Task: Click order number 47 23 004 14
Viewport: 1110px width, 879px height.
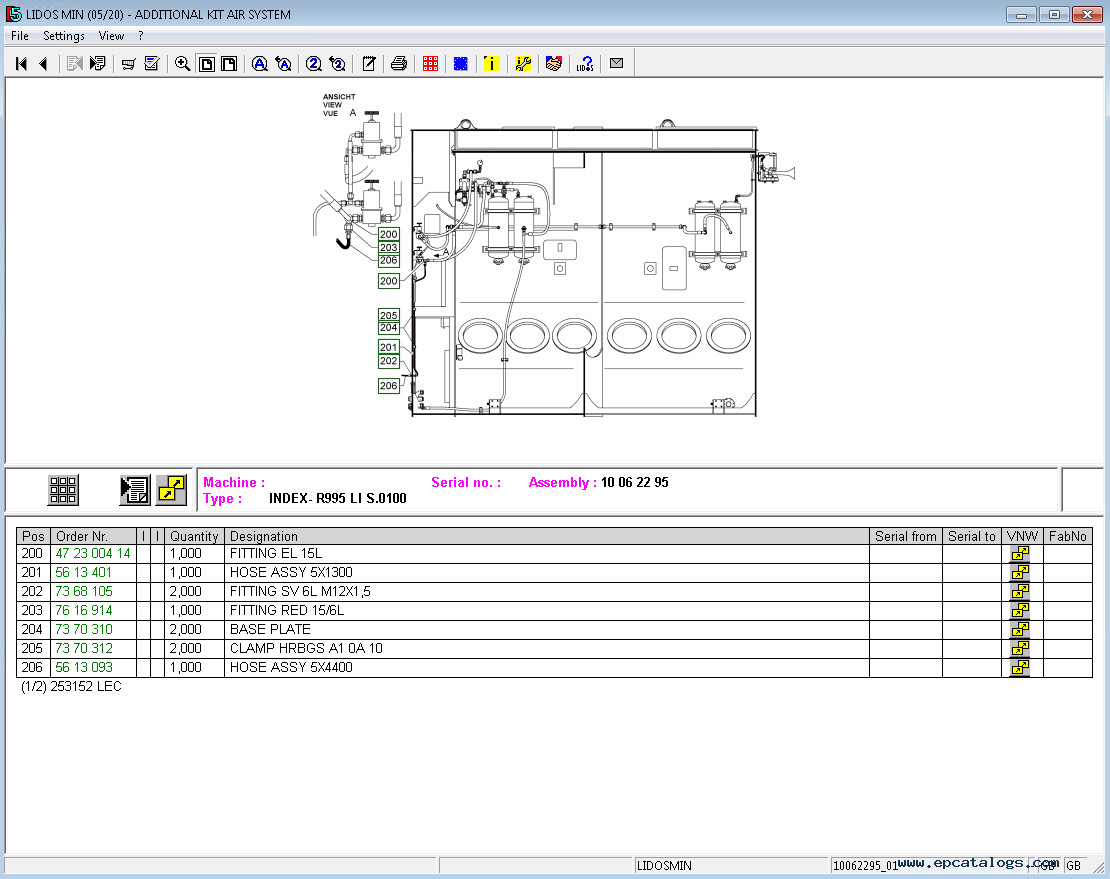Action: click(93, 554)
